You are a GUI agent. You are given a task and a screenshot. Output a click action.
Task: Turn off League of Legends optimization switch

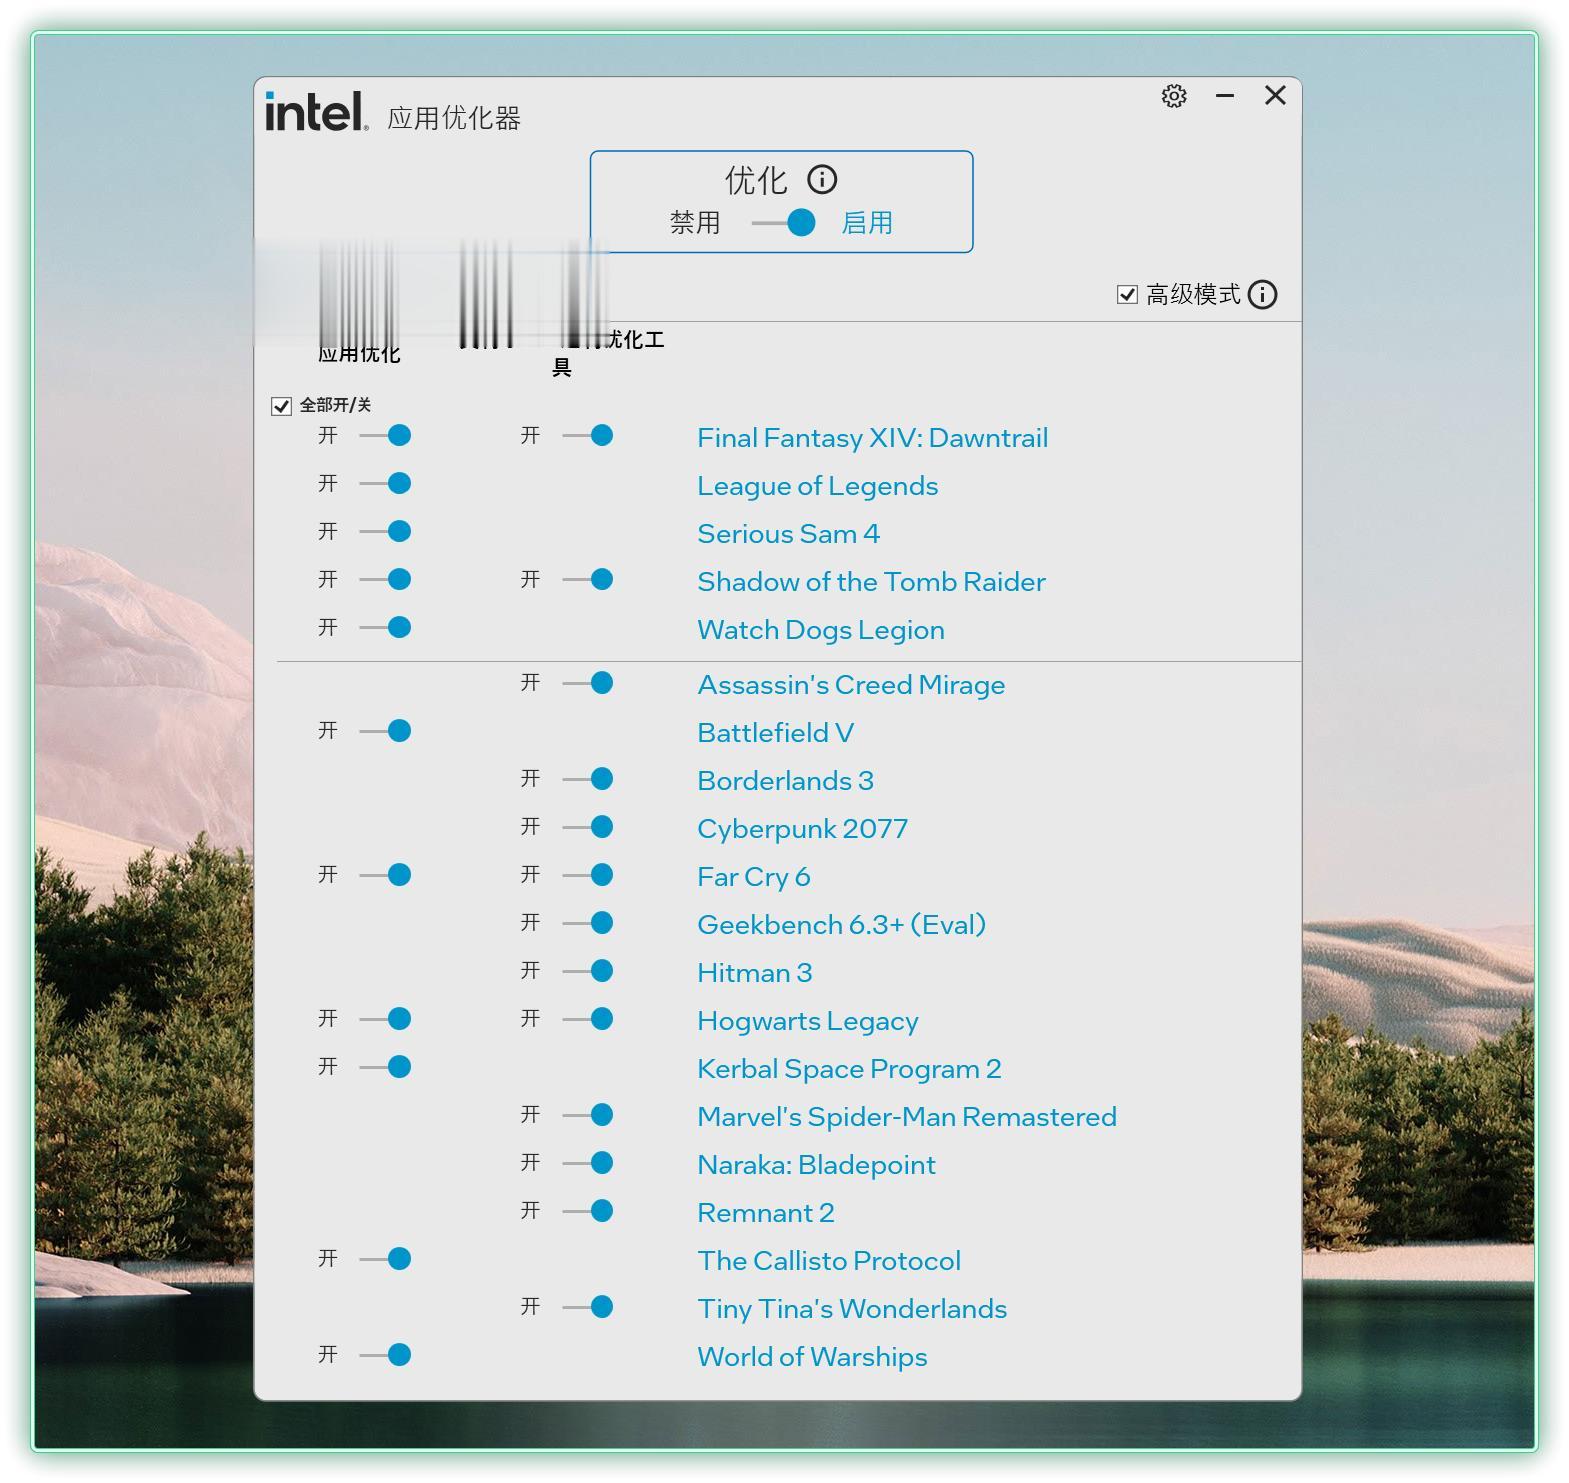[385, 484]
